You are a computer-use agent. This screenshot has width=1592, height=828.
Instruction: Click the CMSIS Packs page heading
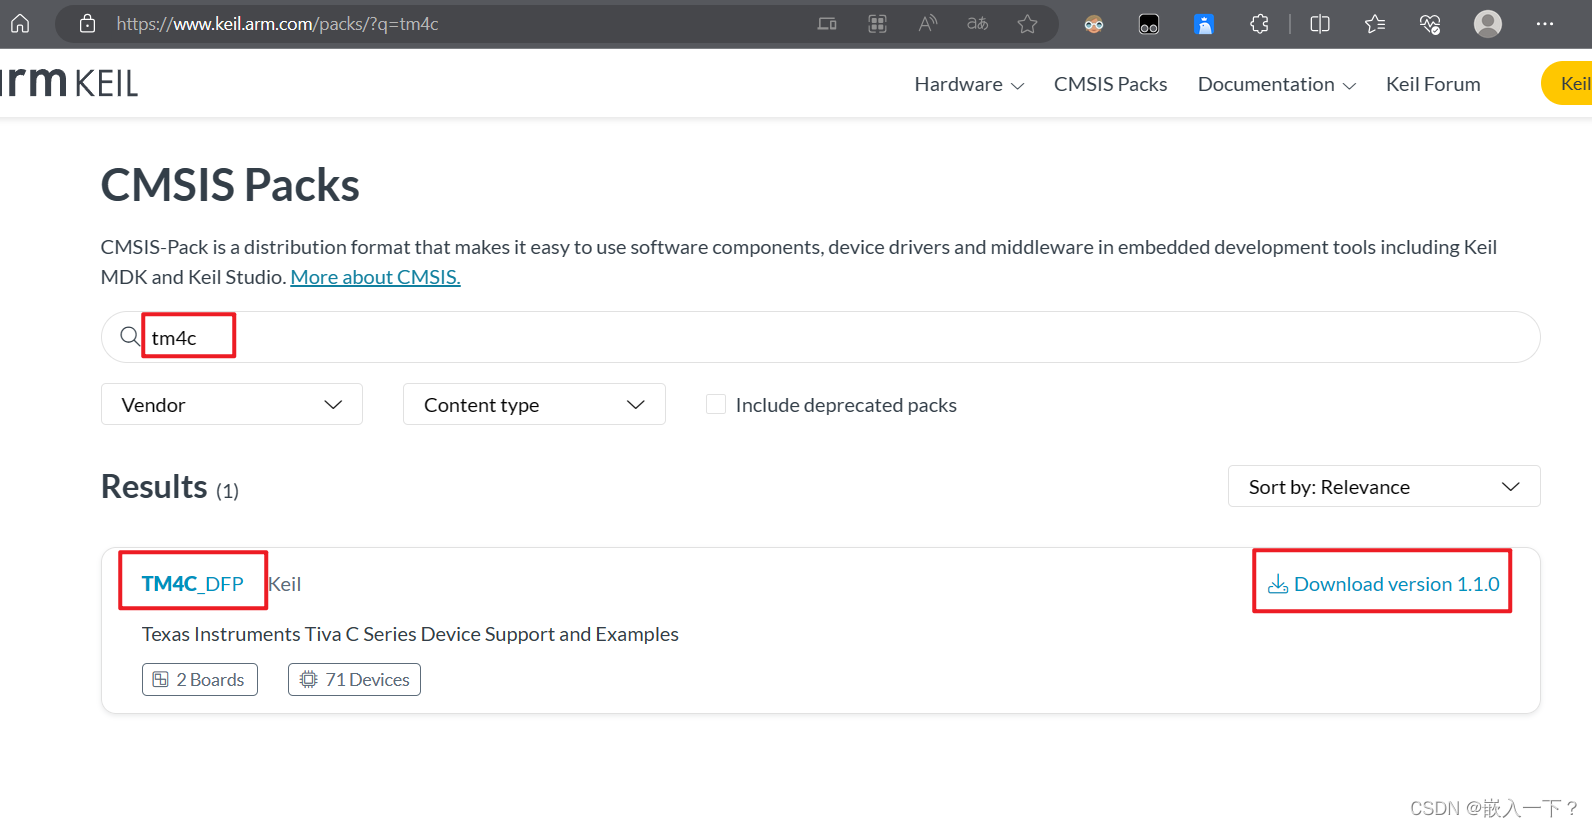coord(230,185)
